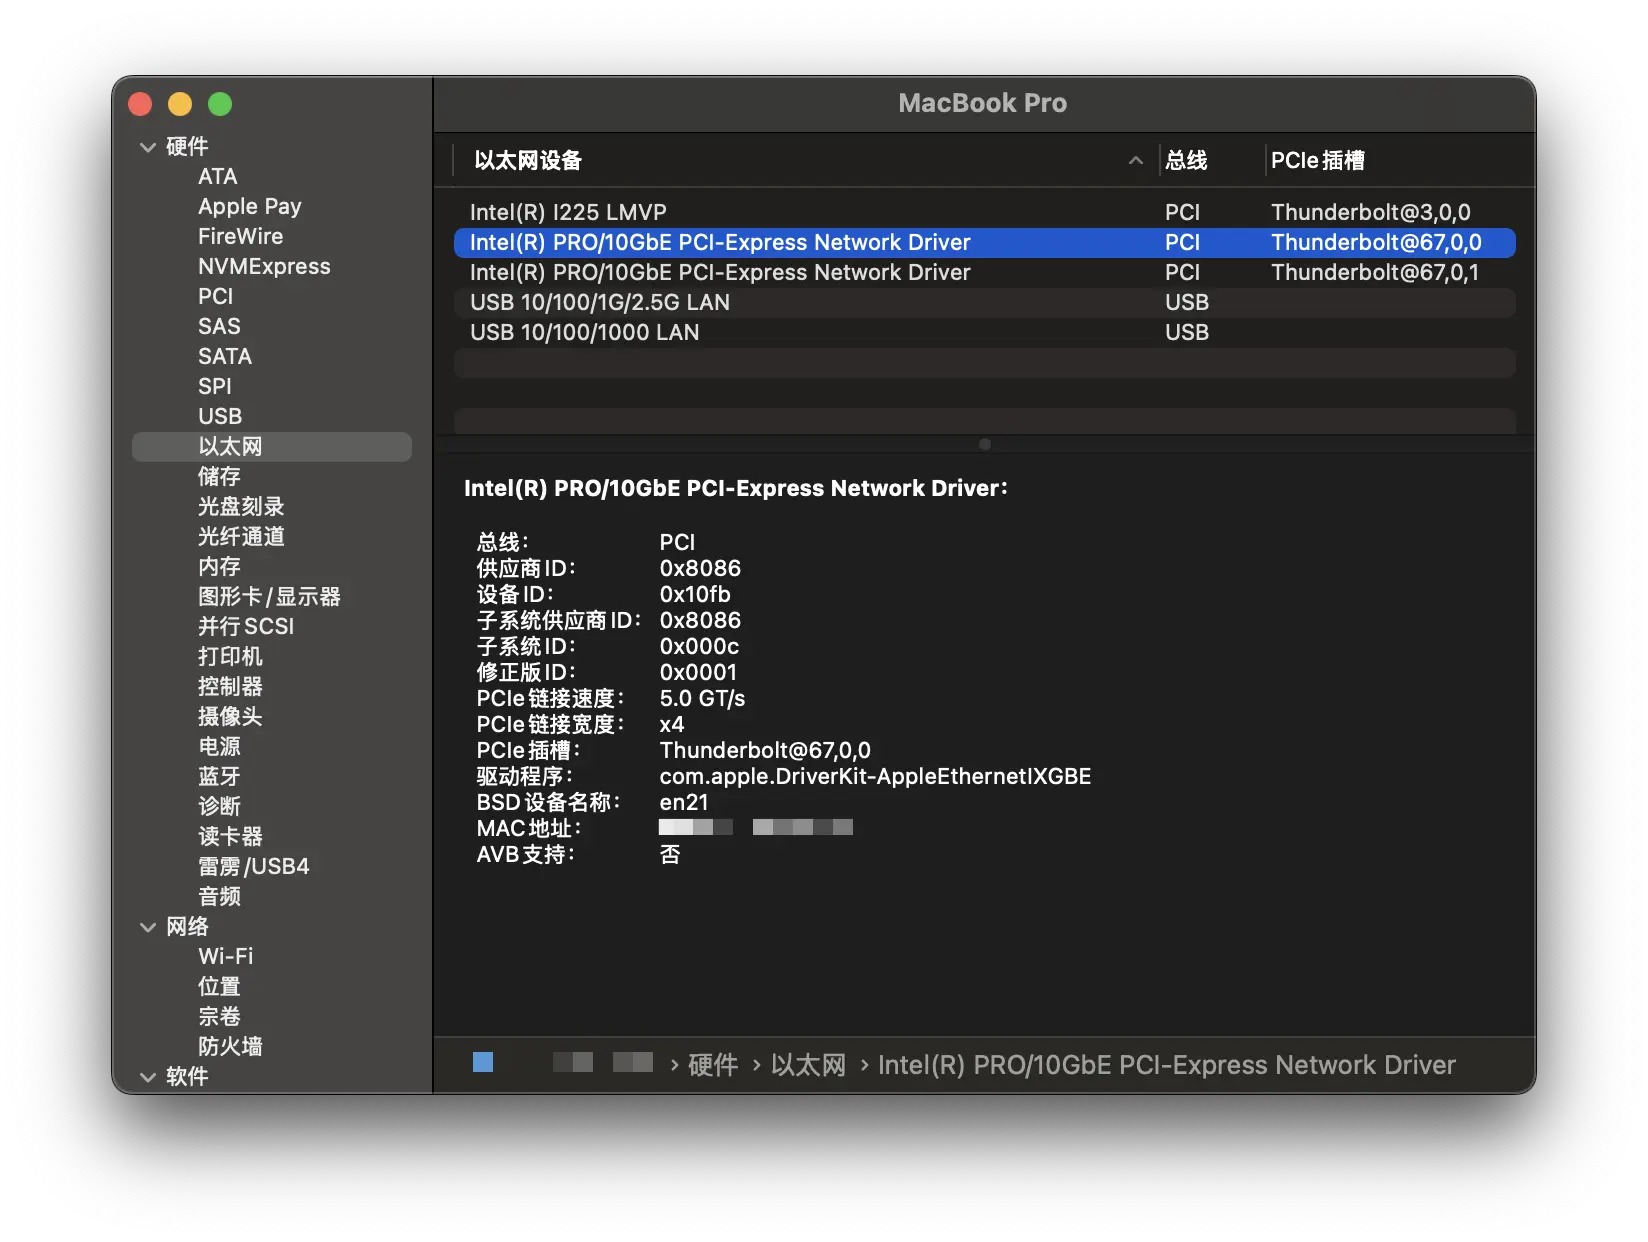Viewport: 1648px width, 1242px height.
Task: Select USB 10/100/1000 LAN device
Action: (584, 332)
